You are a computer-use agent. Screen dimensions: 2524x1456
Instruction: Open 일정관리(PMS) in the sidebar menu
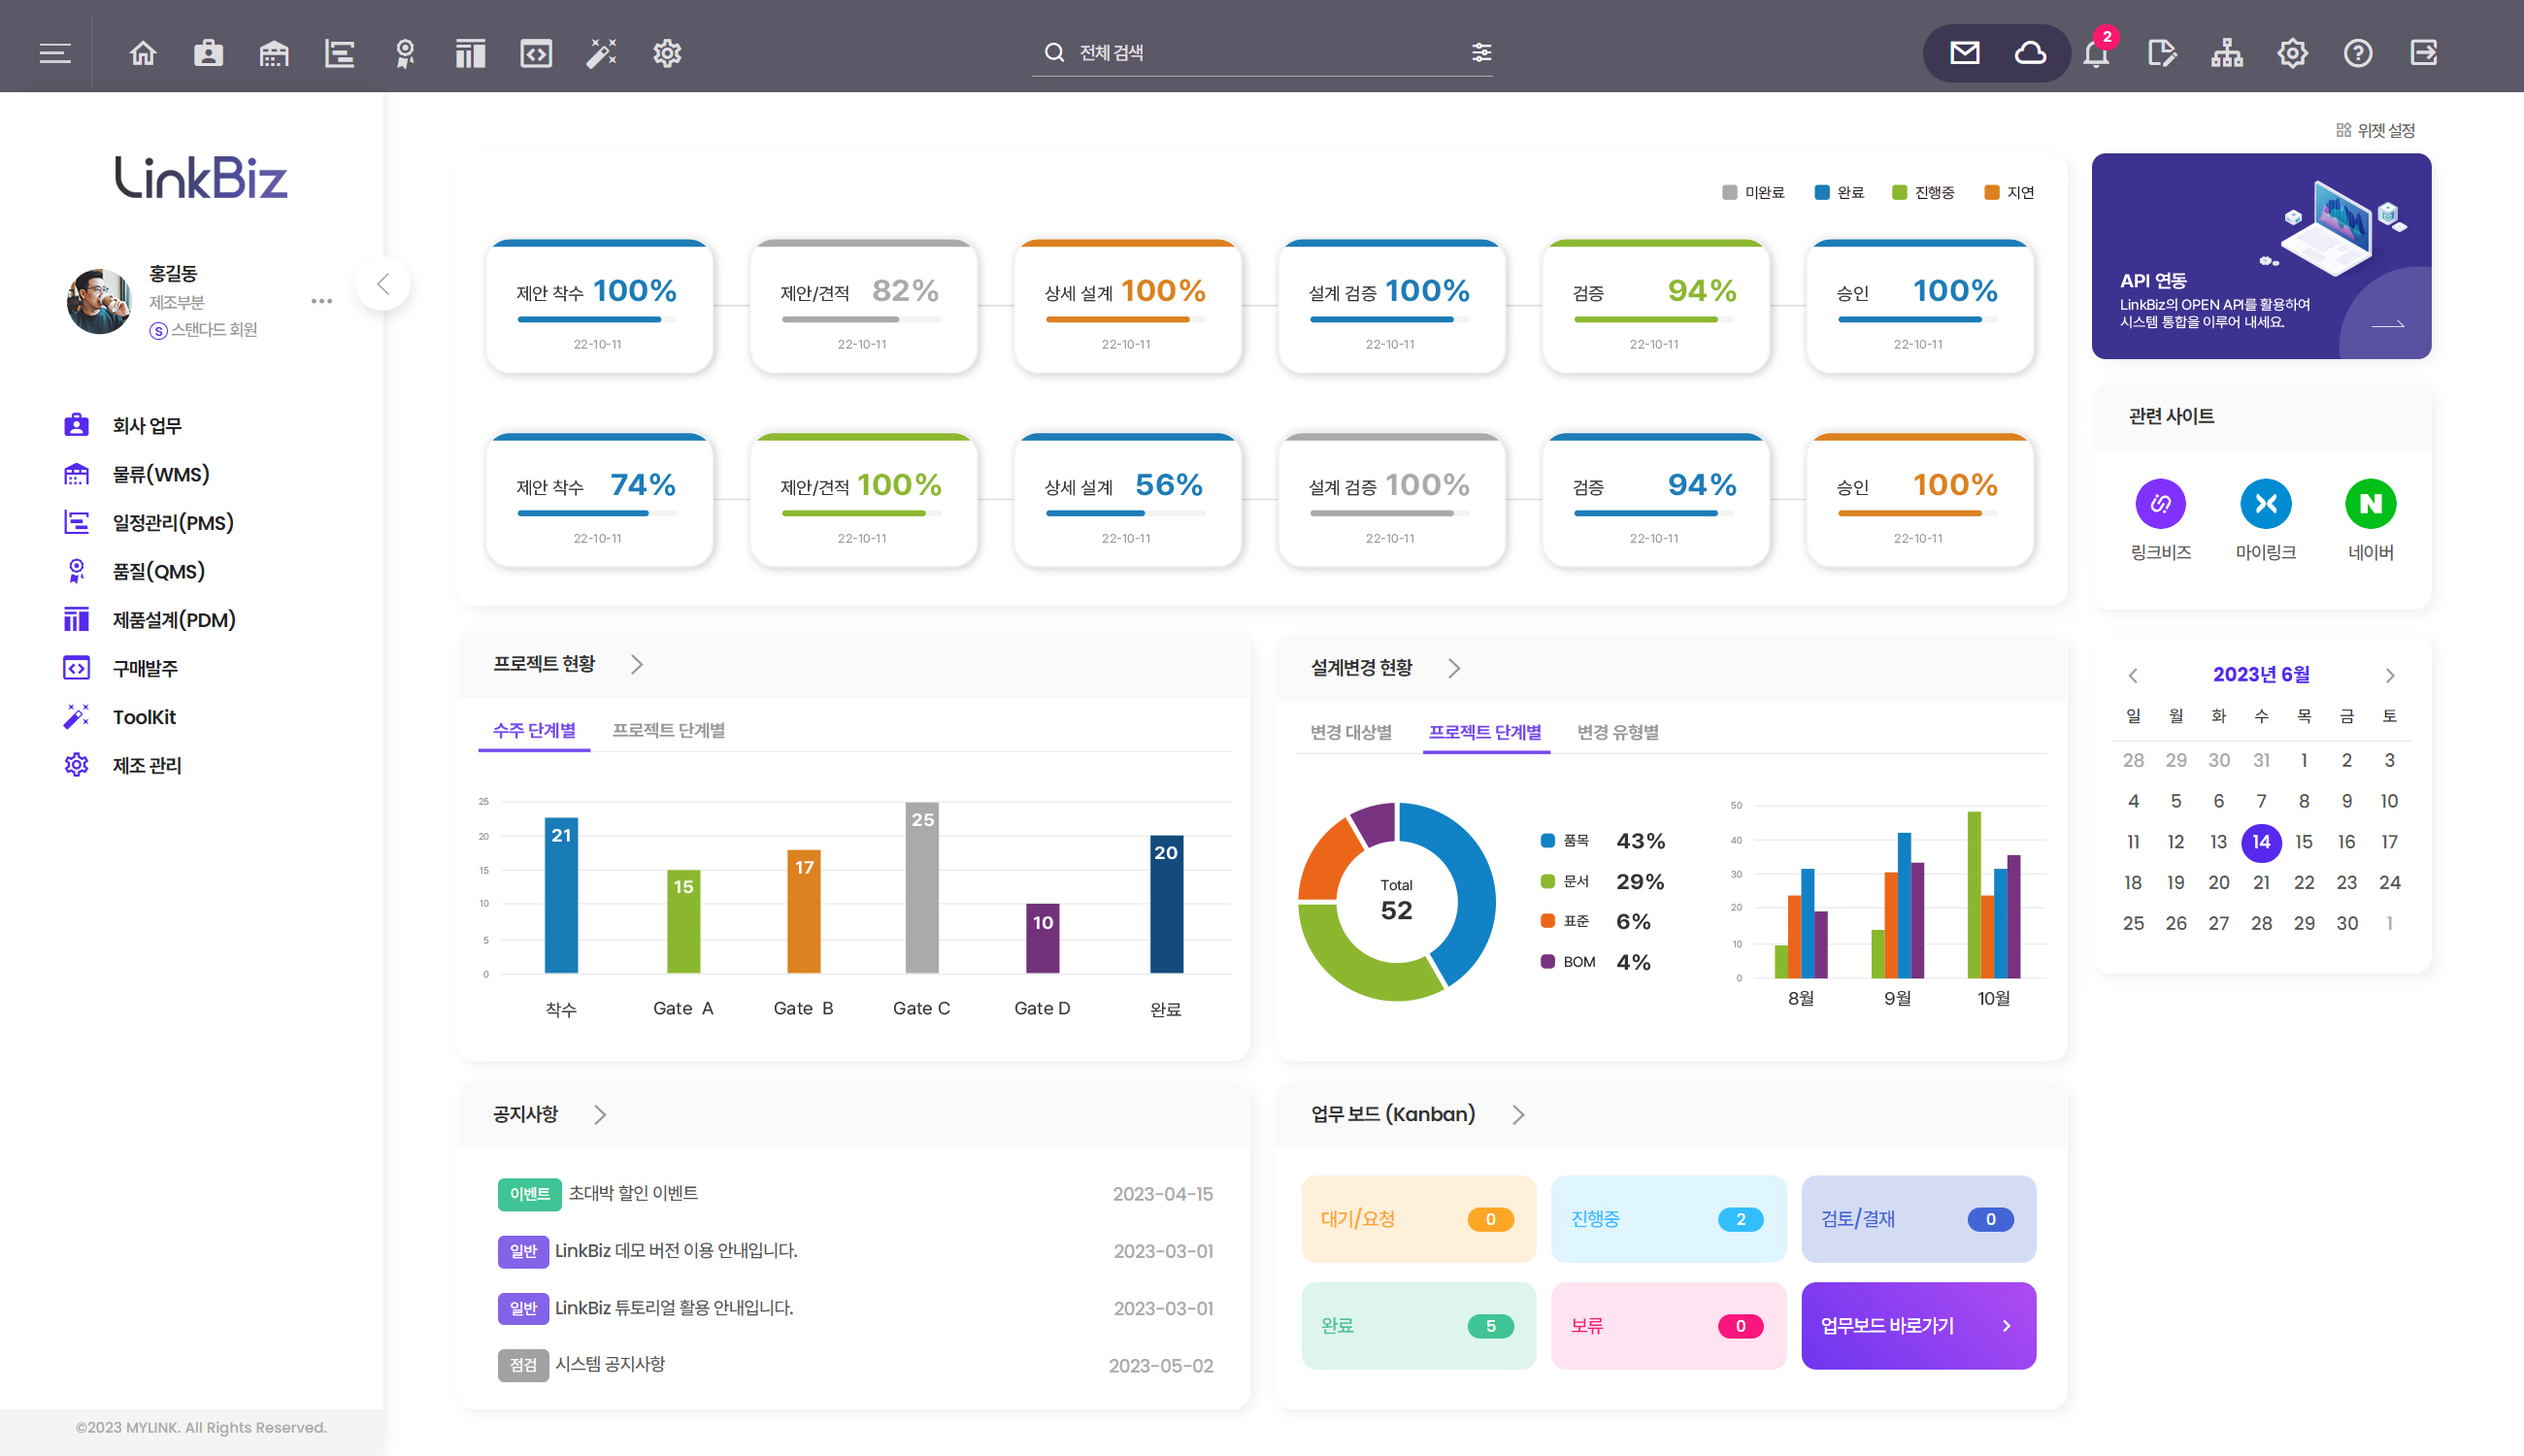point(172,523)
